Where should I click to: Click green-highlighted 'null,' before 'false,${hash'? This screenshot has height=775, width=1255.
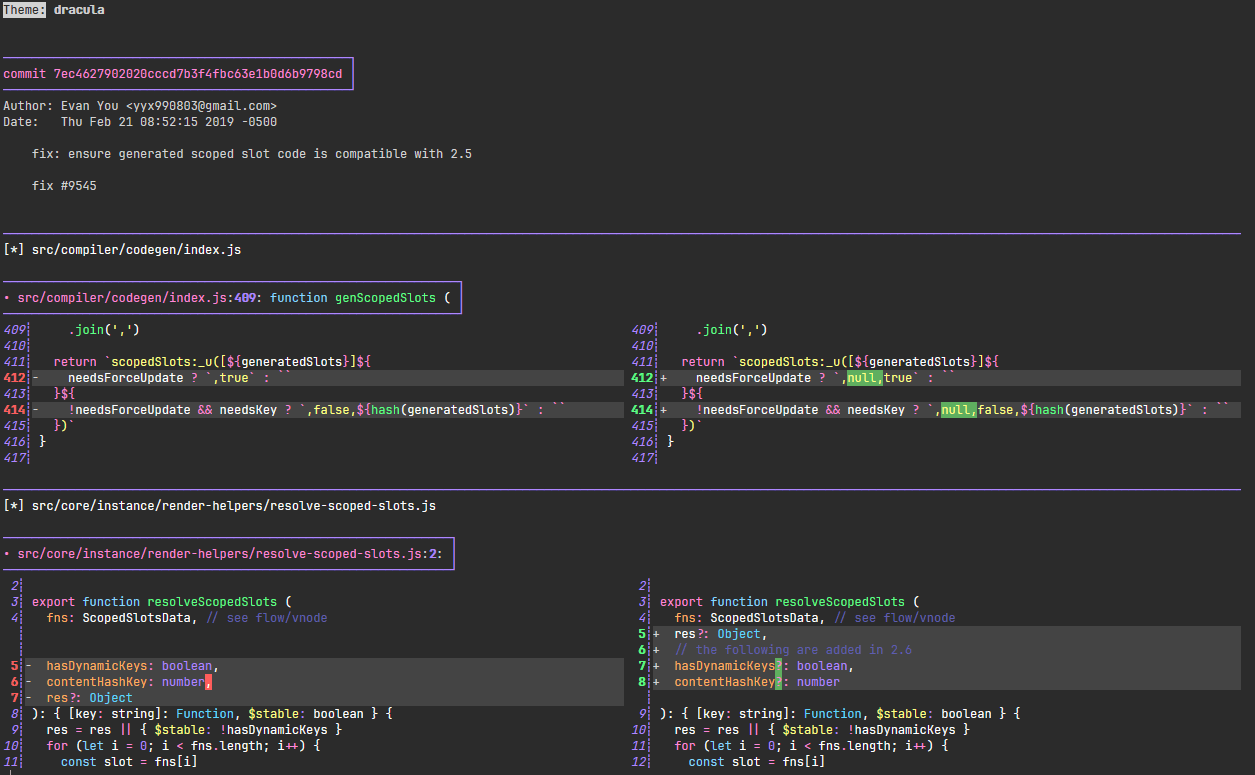(x=959, y=410)
